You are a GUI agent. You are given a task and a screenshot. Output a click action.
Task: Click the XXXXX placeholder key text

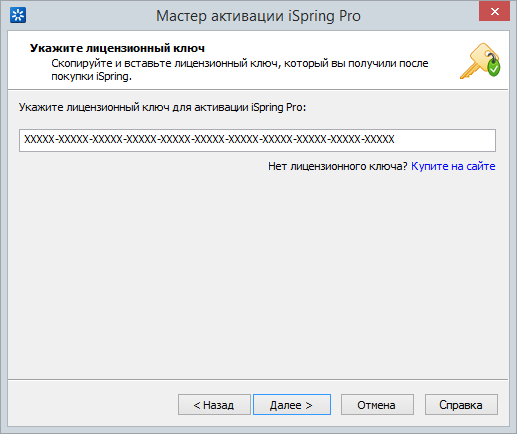point(209,139)
